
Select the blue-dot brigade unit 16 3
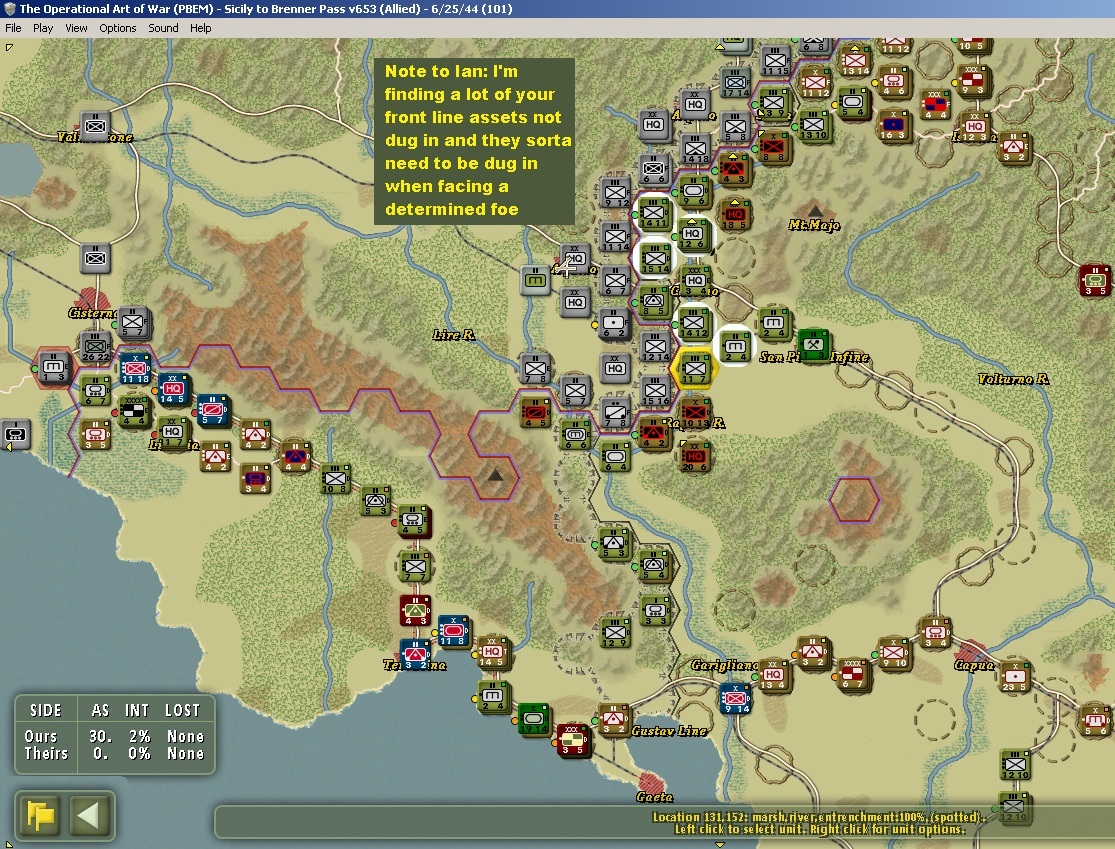tap(894, 125)
